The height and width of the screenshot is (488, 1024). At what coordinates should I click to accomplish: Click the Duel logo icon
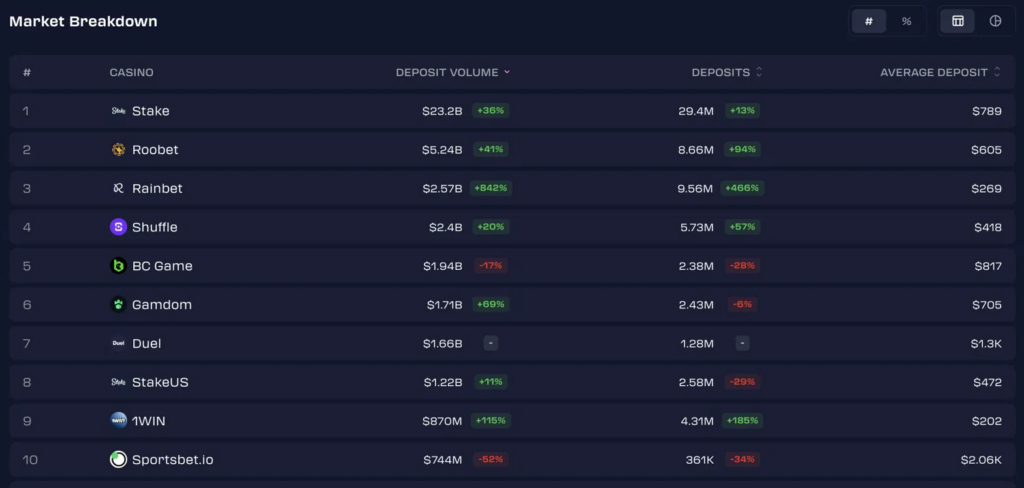pos(118,343)
